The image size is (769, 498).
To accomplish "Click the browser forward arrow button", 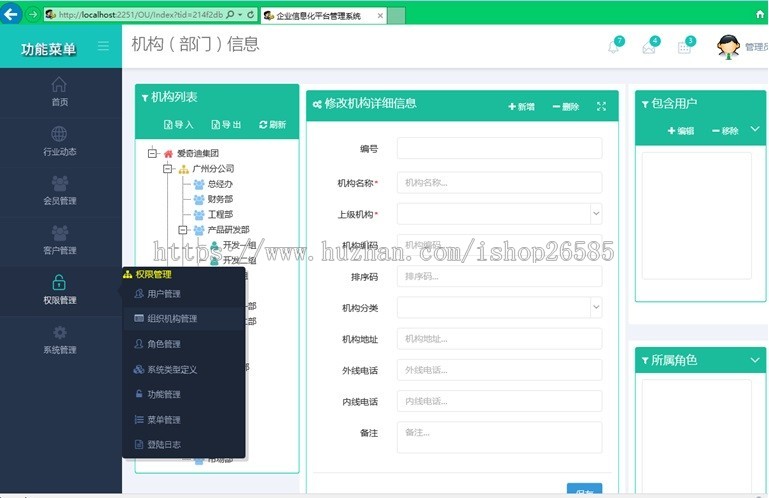I will point(32,15).
